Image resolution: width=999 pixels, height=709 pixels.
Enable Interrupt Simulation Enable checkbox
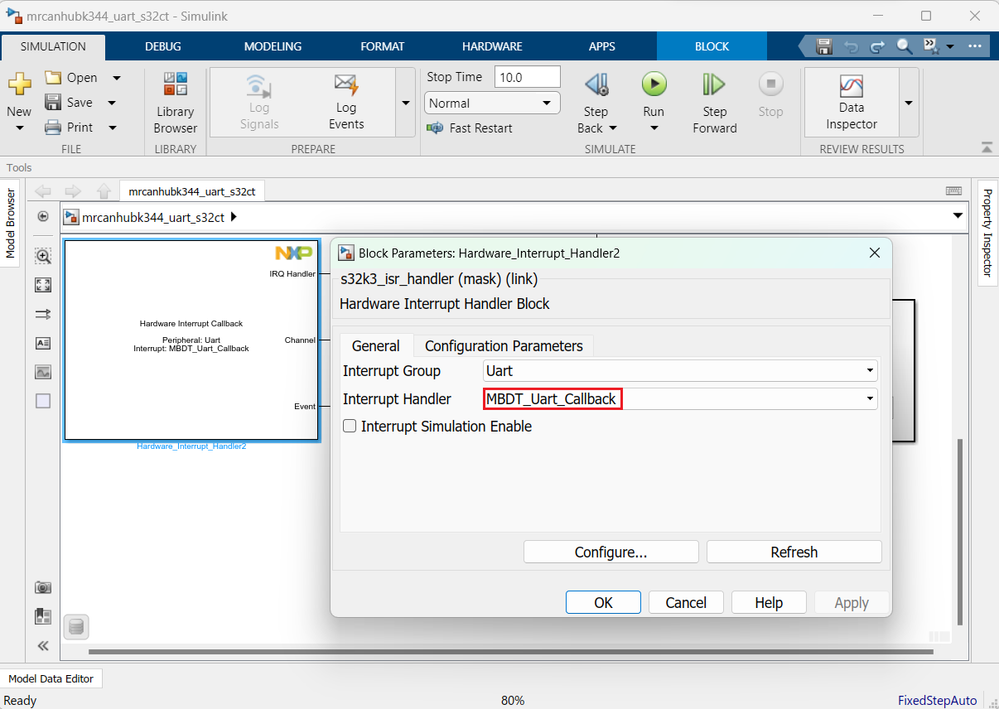coord(350,426)
